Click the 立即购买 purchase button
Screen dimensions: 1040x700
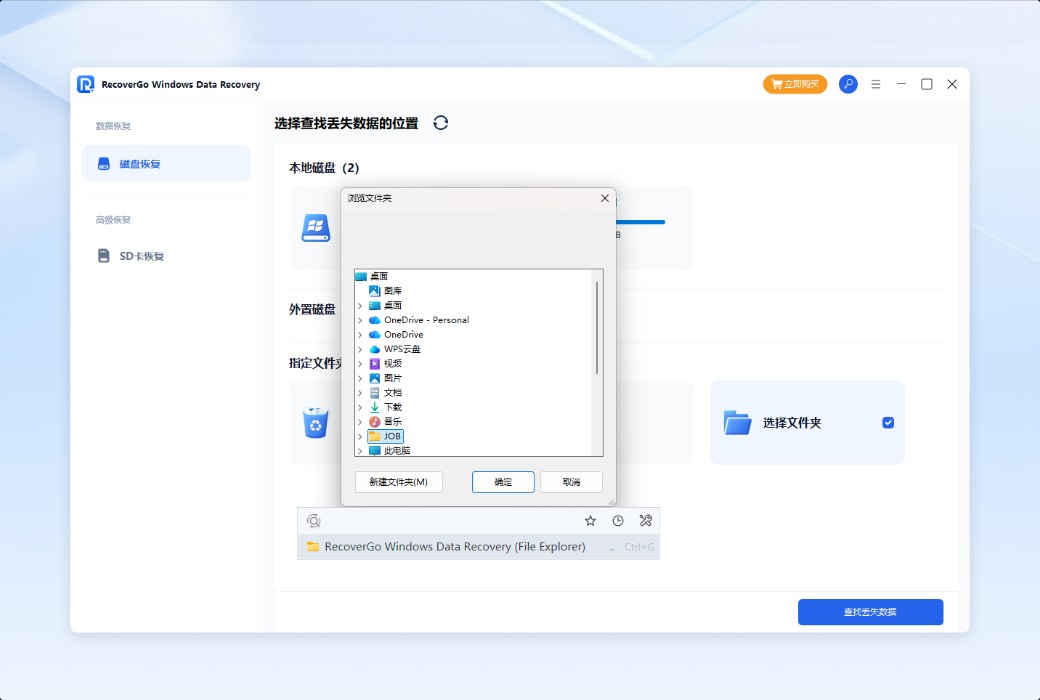(795, 84)
